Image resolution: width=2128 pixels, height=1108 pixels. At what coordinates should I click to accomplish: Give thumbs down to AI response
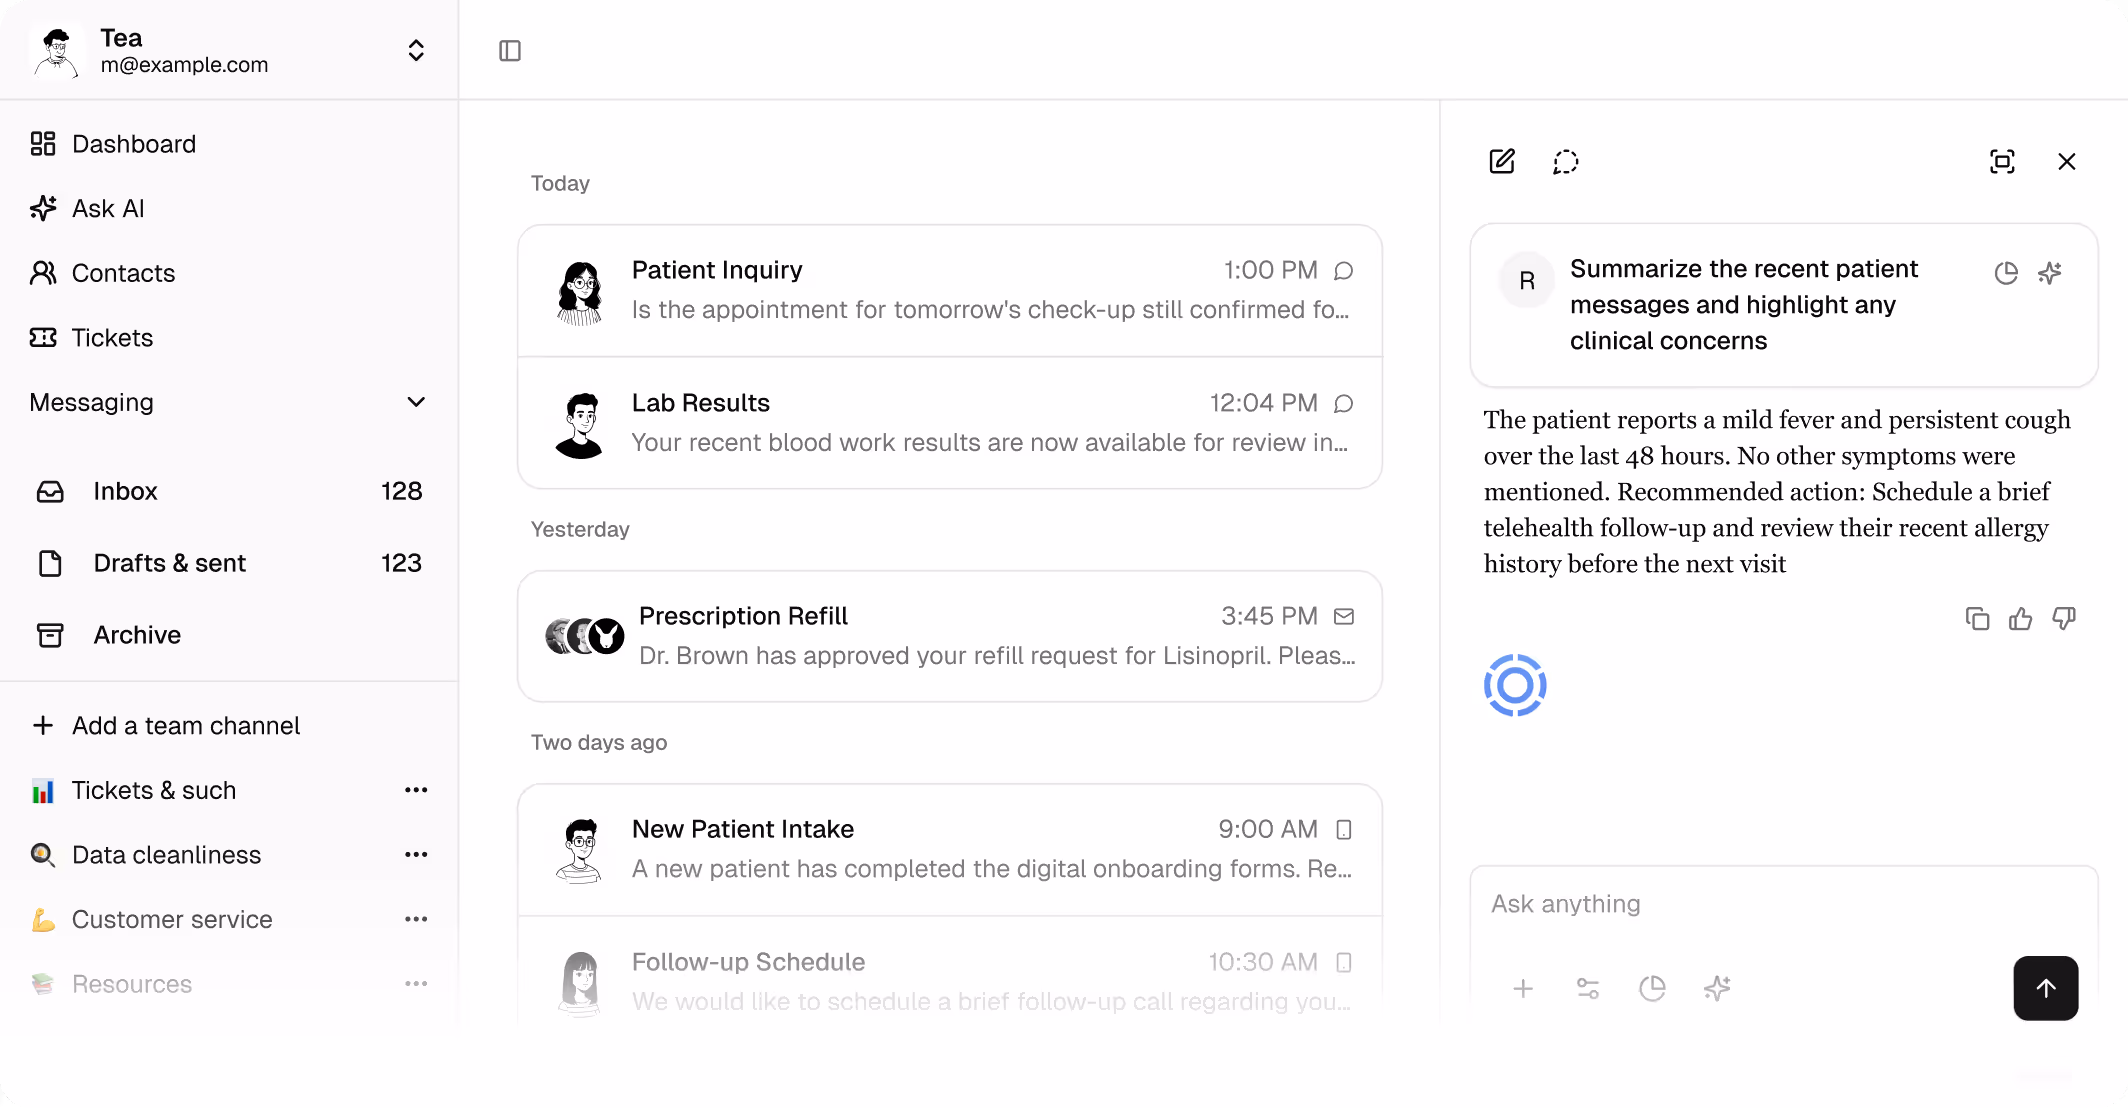(x=2064, y=619)
